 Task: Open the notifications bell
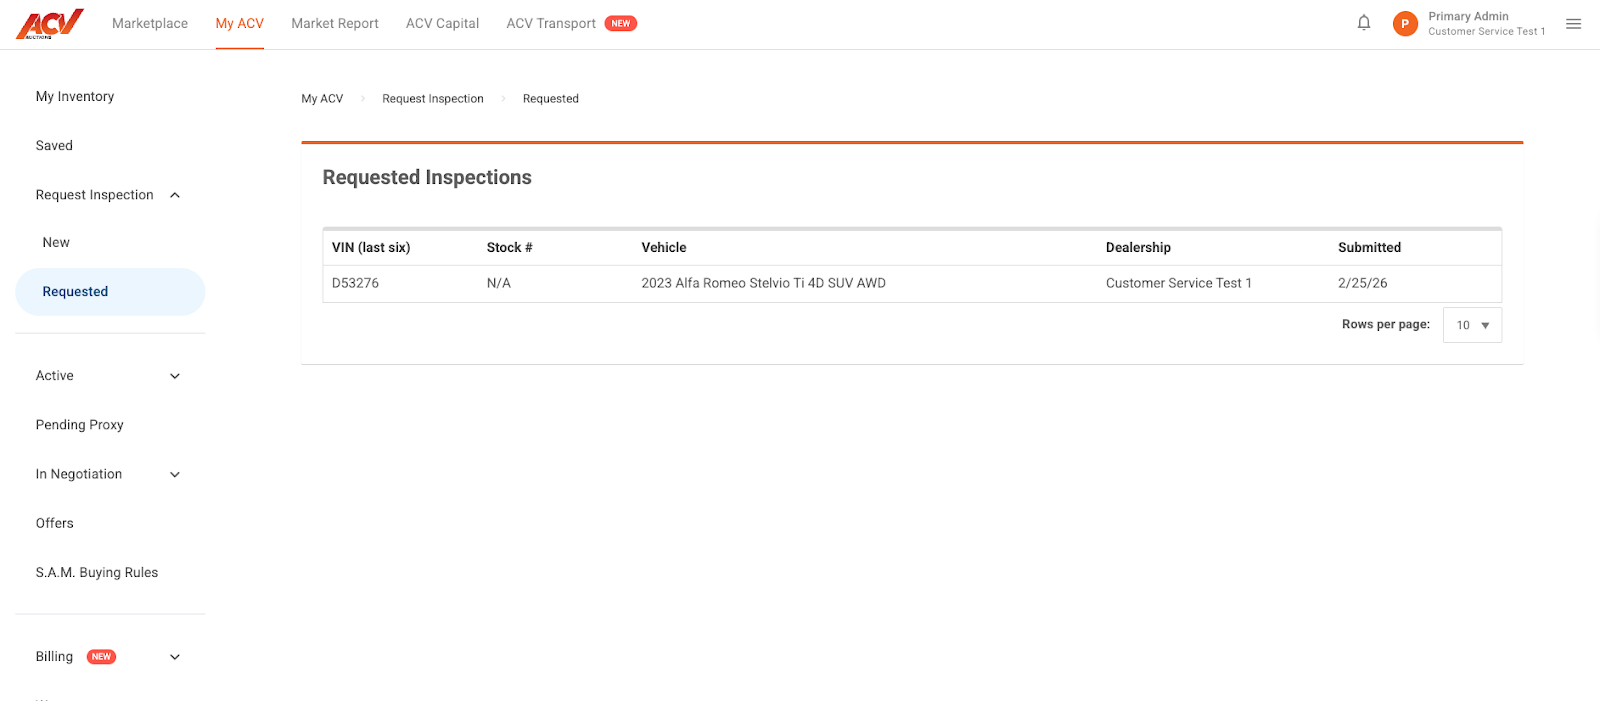1364,23
